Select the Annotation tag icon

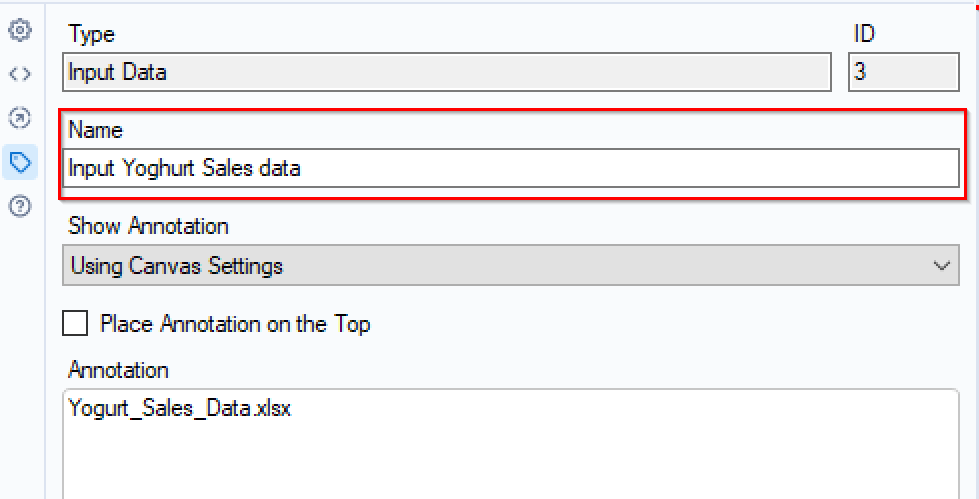click(19, 161)
